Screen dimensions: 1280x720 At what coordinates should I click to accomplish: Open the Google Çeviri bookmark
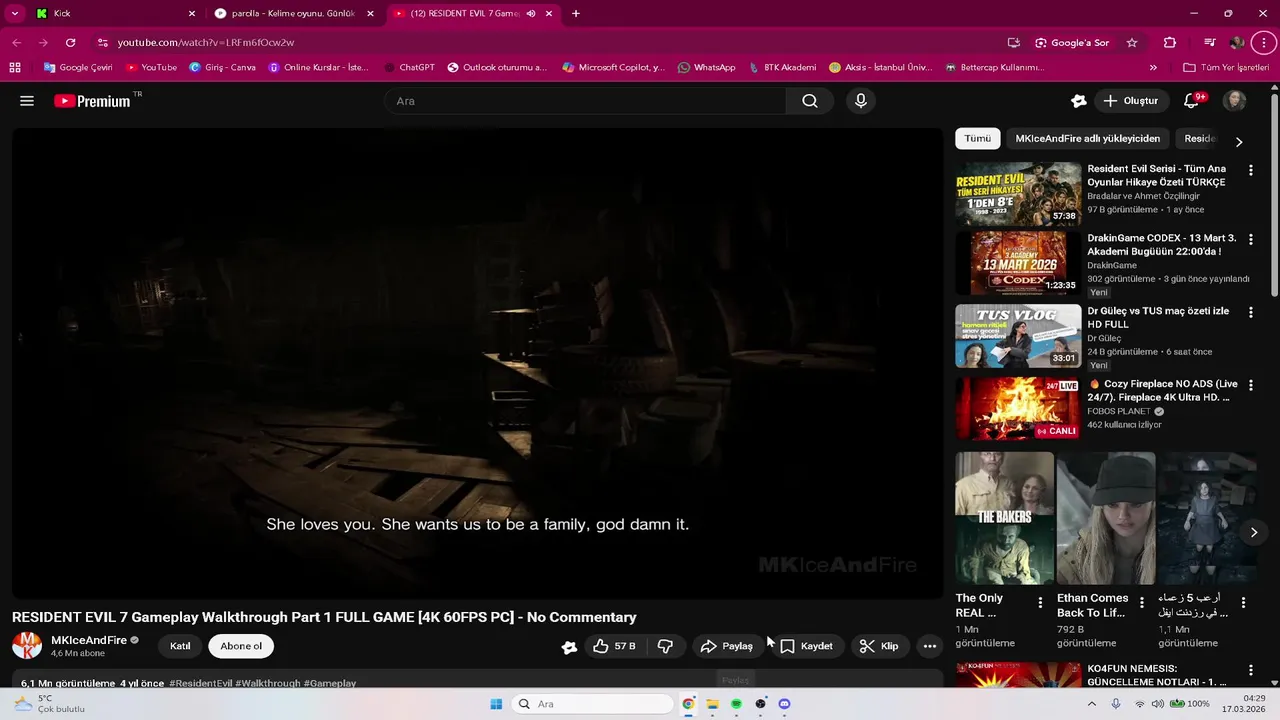pyautogui.click(x=78, y=67)
